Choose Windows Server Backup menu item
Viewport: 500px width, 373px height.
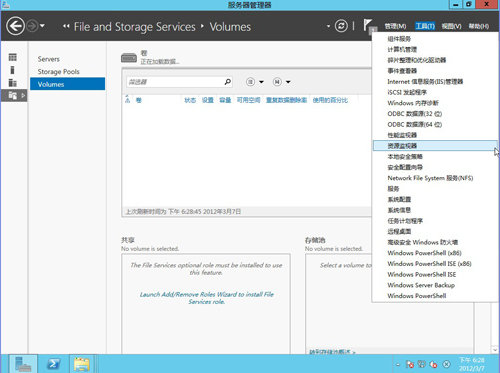(434, 285)
